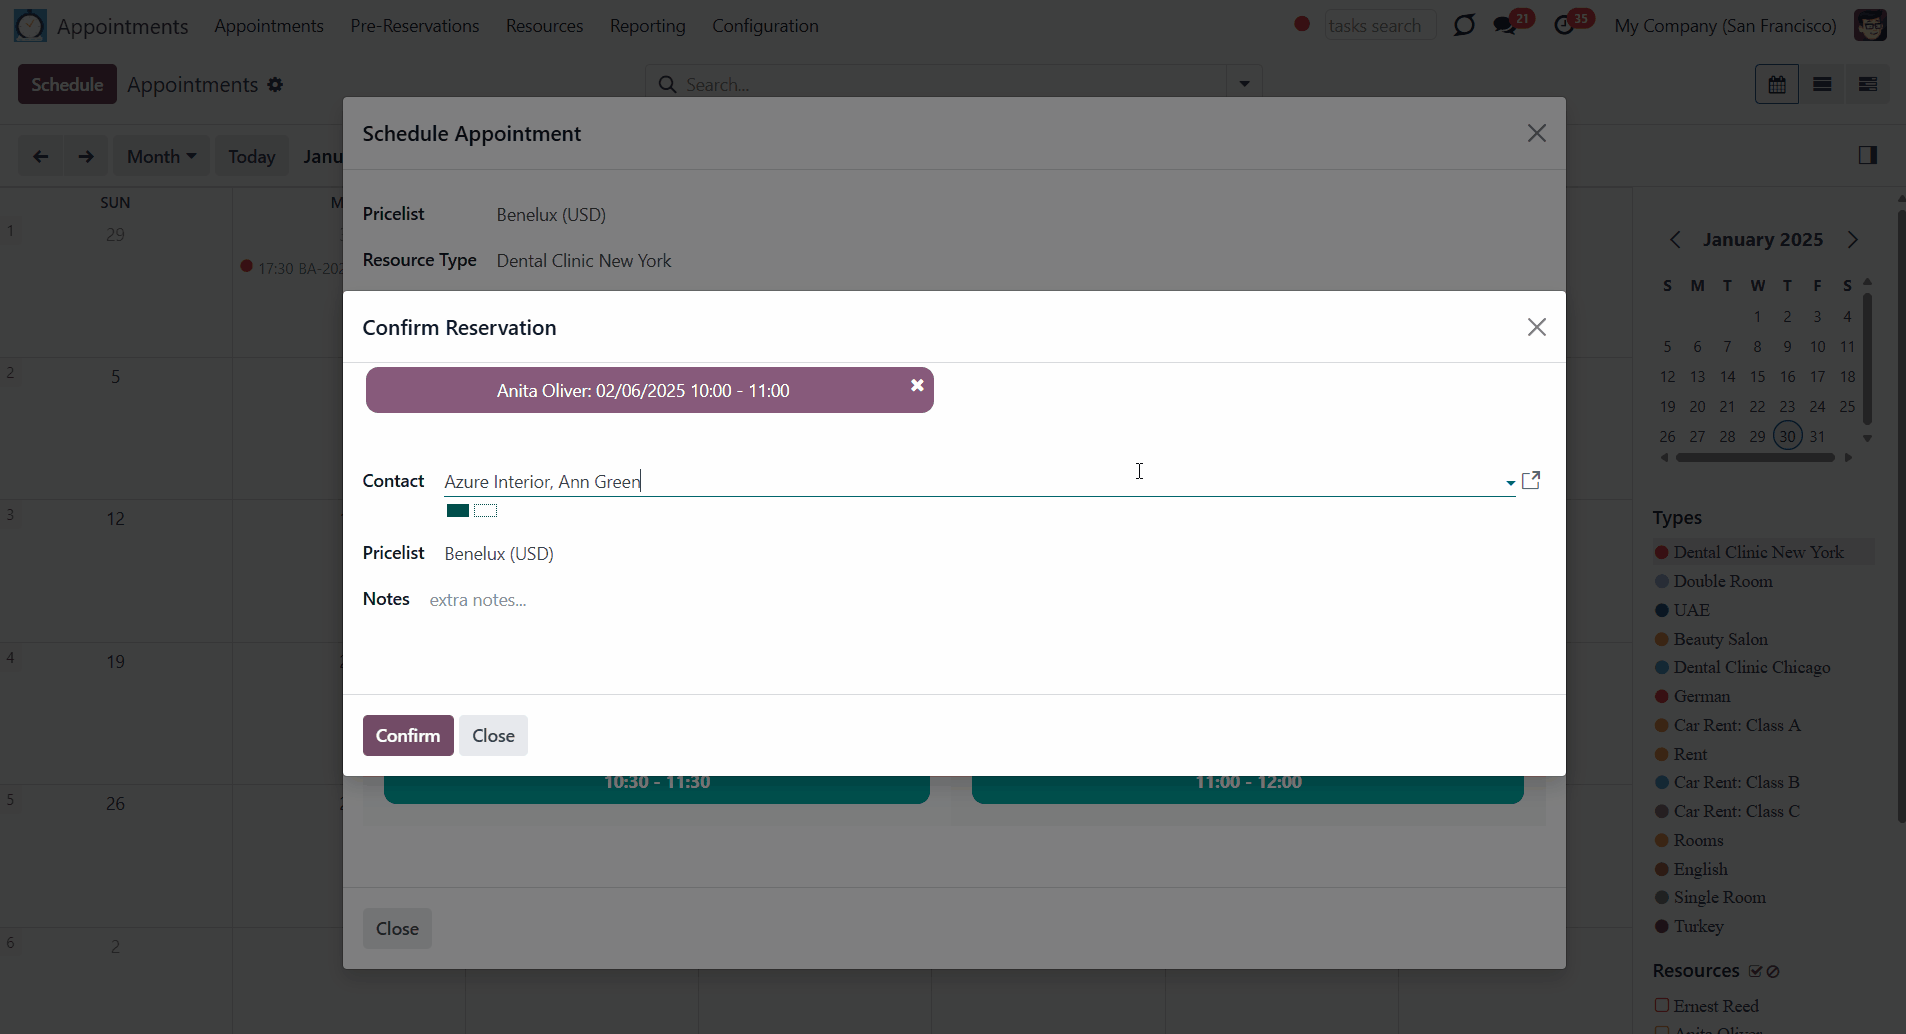Open the Appointments settings gear
1906x1034 pixels.
[x=275, y=85]
